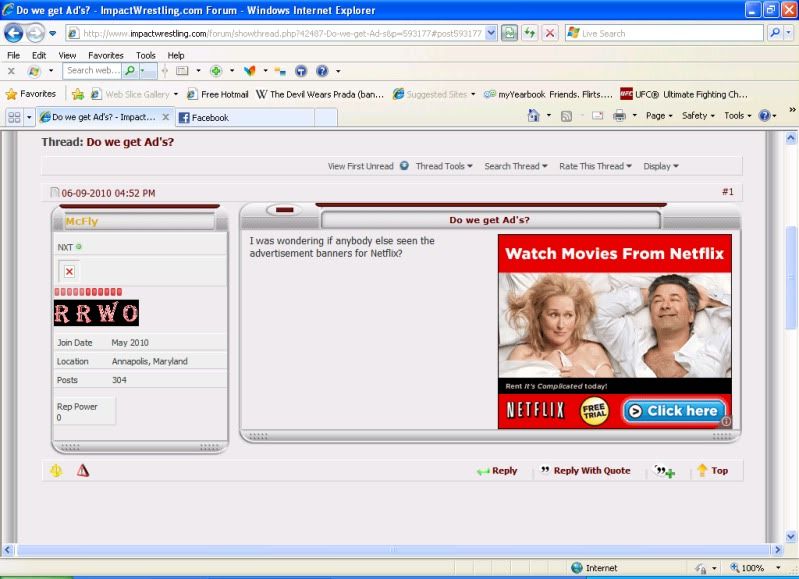799x579 pixels.
Task: Click the Reply button
Action: click(497, 470)
